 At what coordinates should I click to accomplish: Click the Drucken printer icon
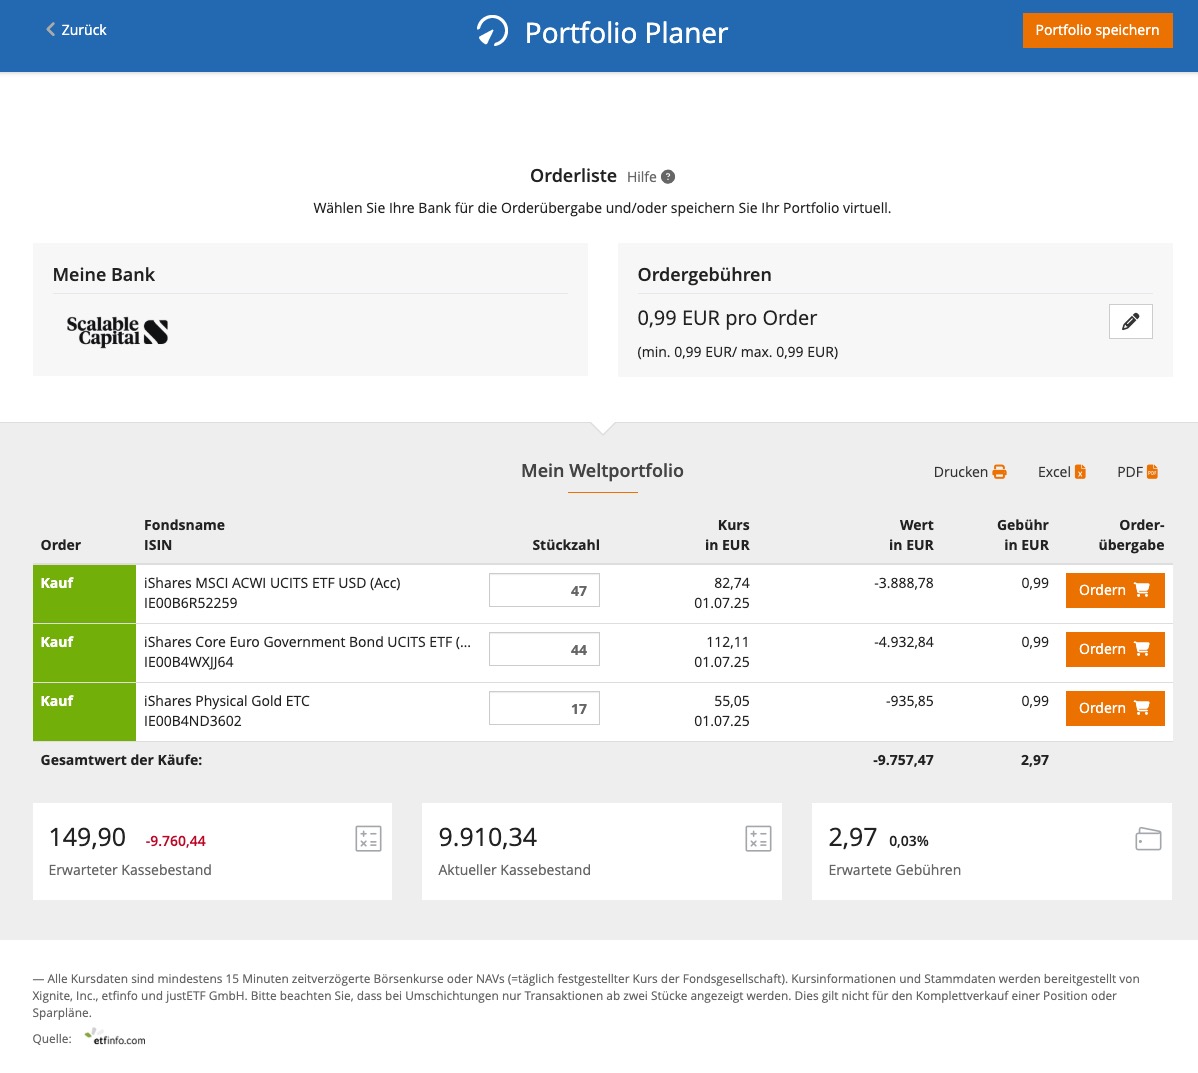[x=999, y=472]
